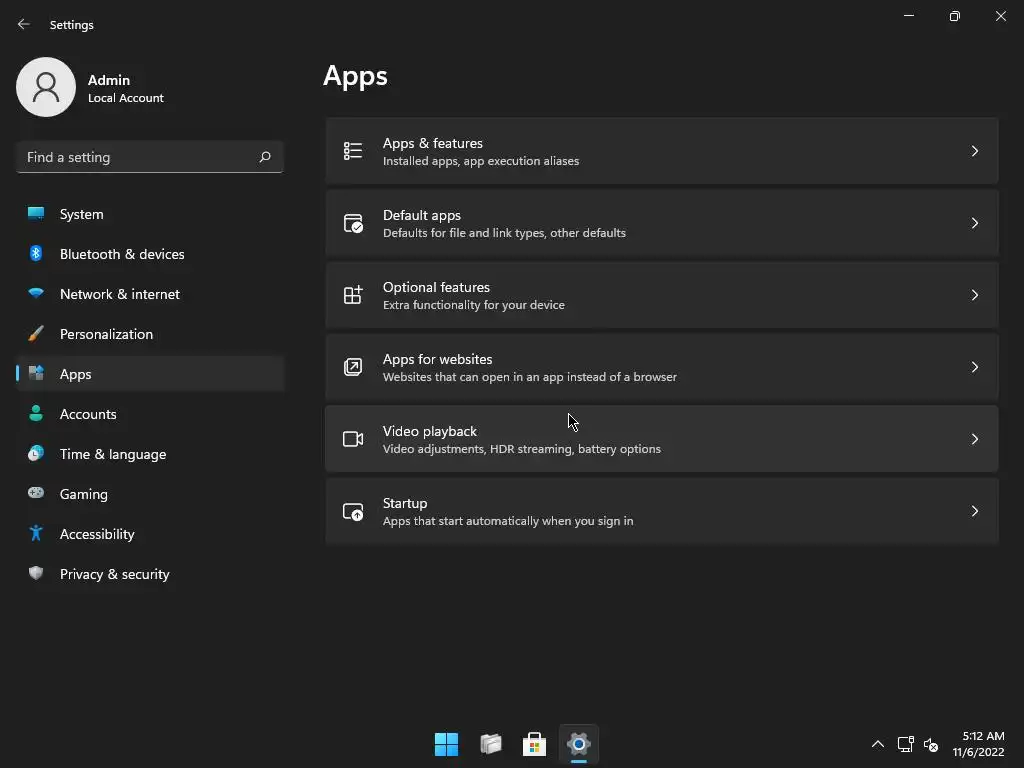Screen dimensions: 1024x768
Task: Show hidden icons in the system tray
Action: [x=878, y=744]
